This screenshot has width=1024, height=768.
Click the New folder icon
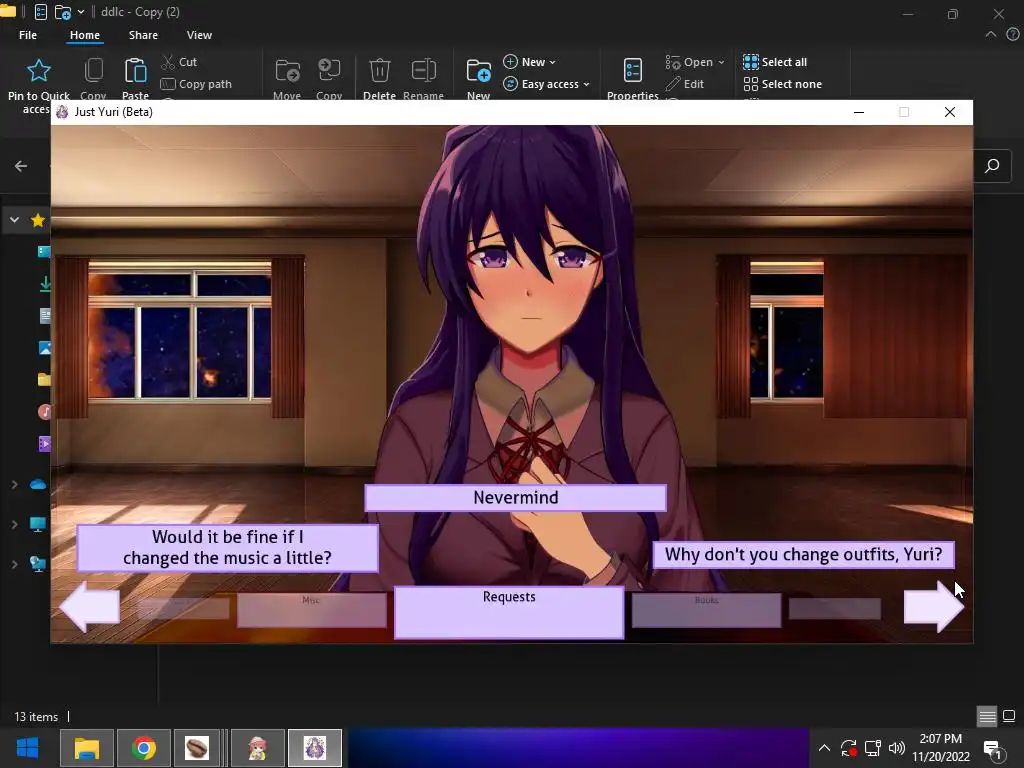(479, 70)
